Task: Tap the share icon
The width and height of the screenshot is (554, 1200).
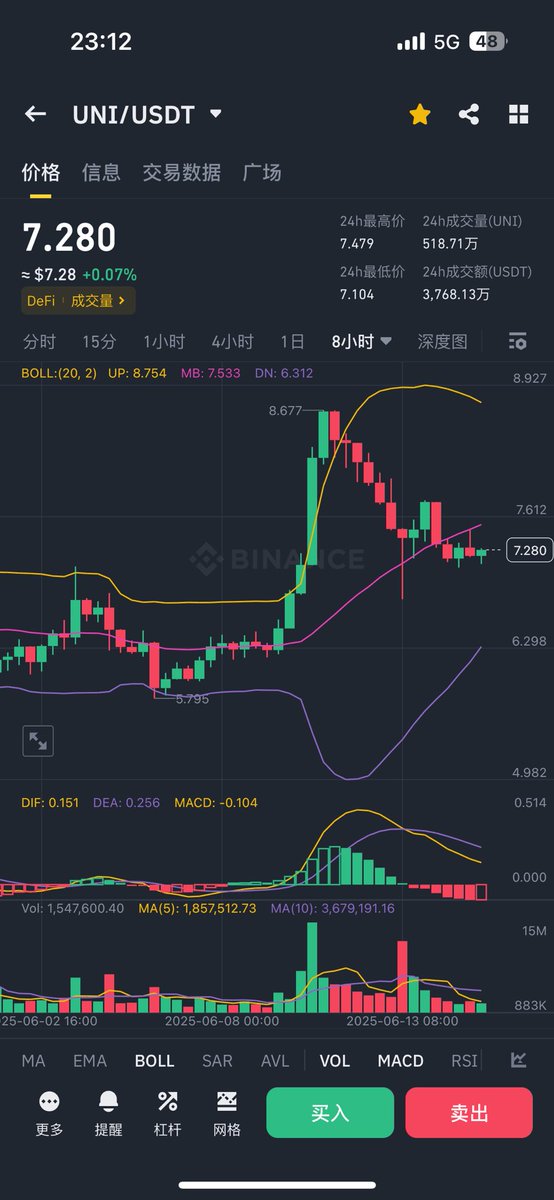Action: point(469,114)
